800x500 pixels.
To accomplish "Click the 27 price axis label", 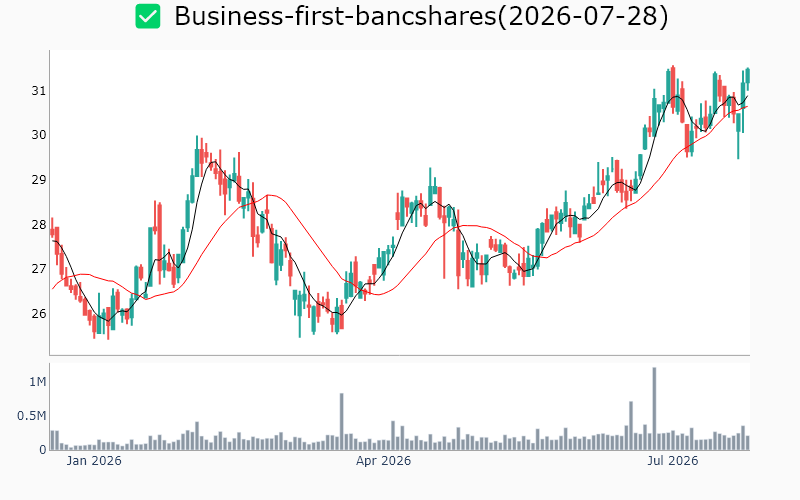I will coord(39,269).
